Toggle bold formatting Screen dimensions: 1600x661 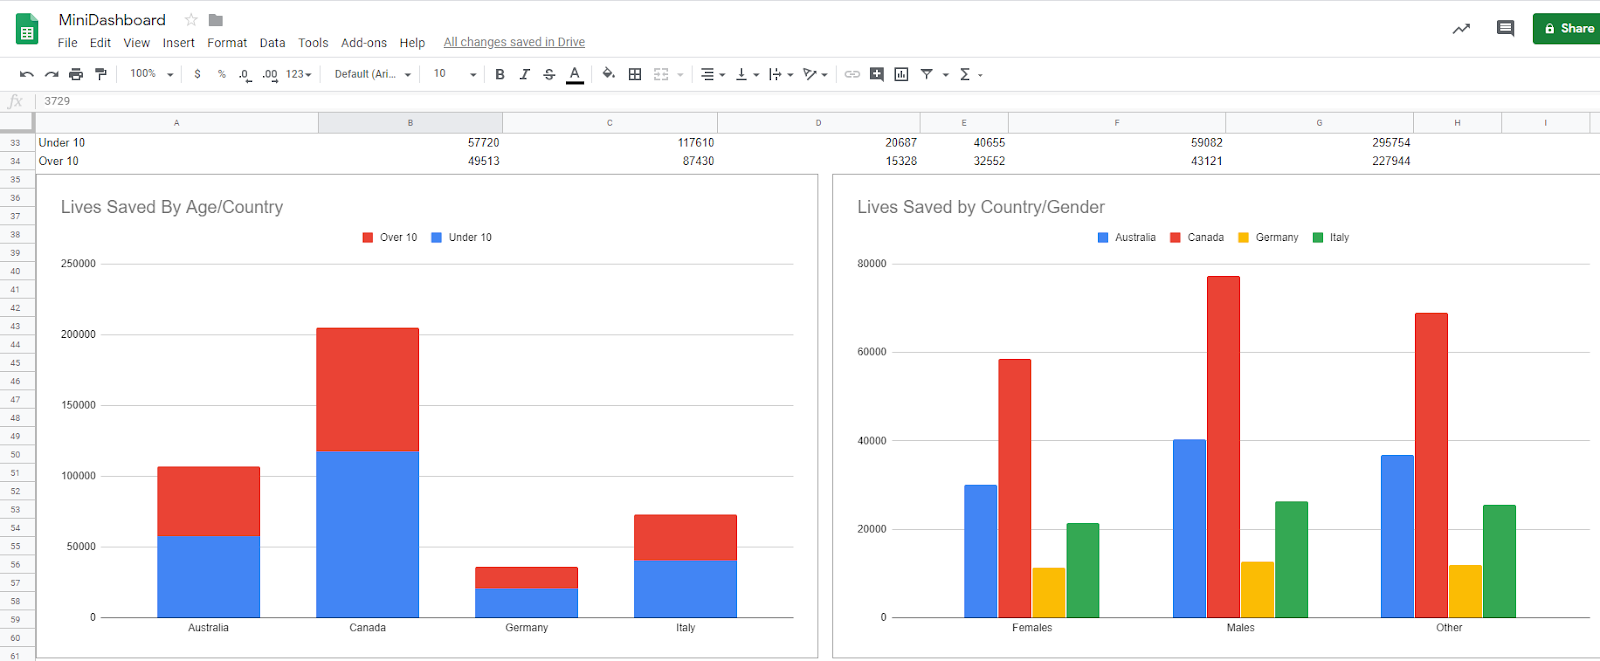tap(500, 74)
